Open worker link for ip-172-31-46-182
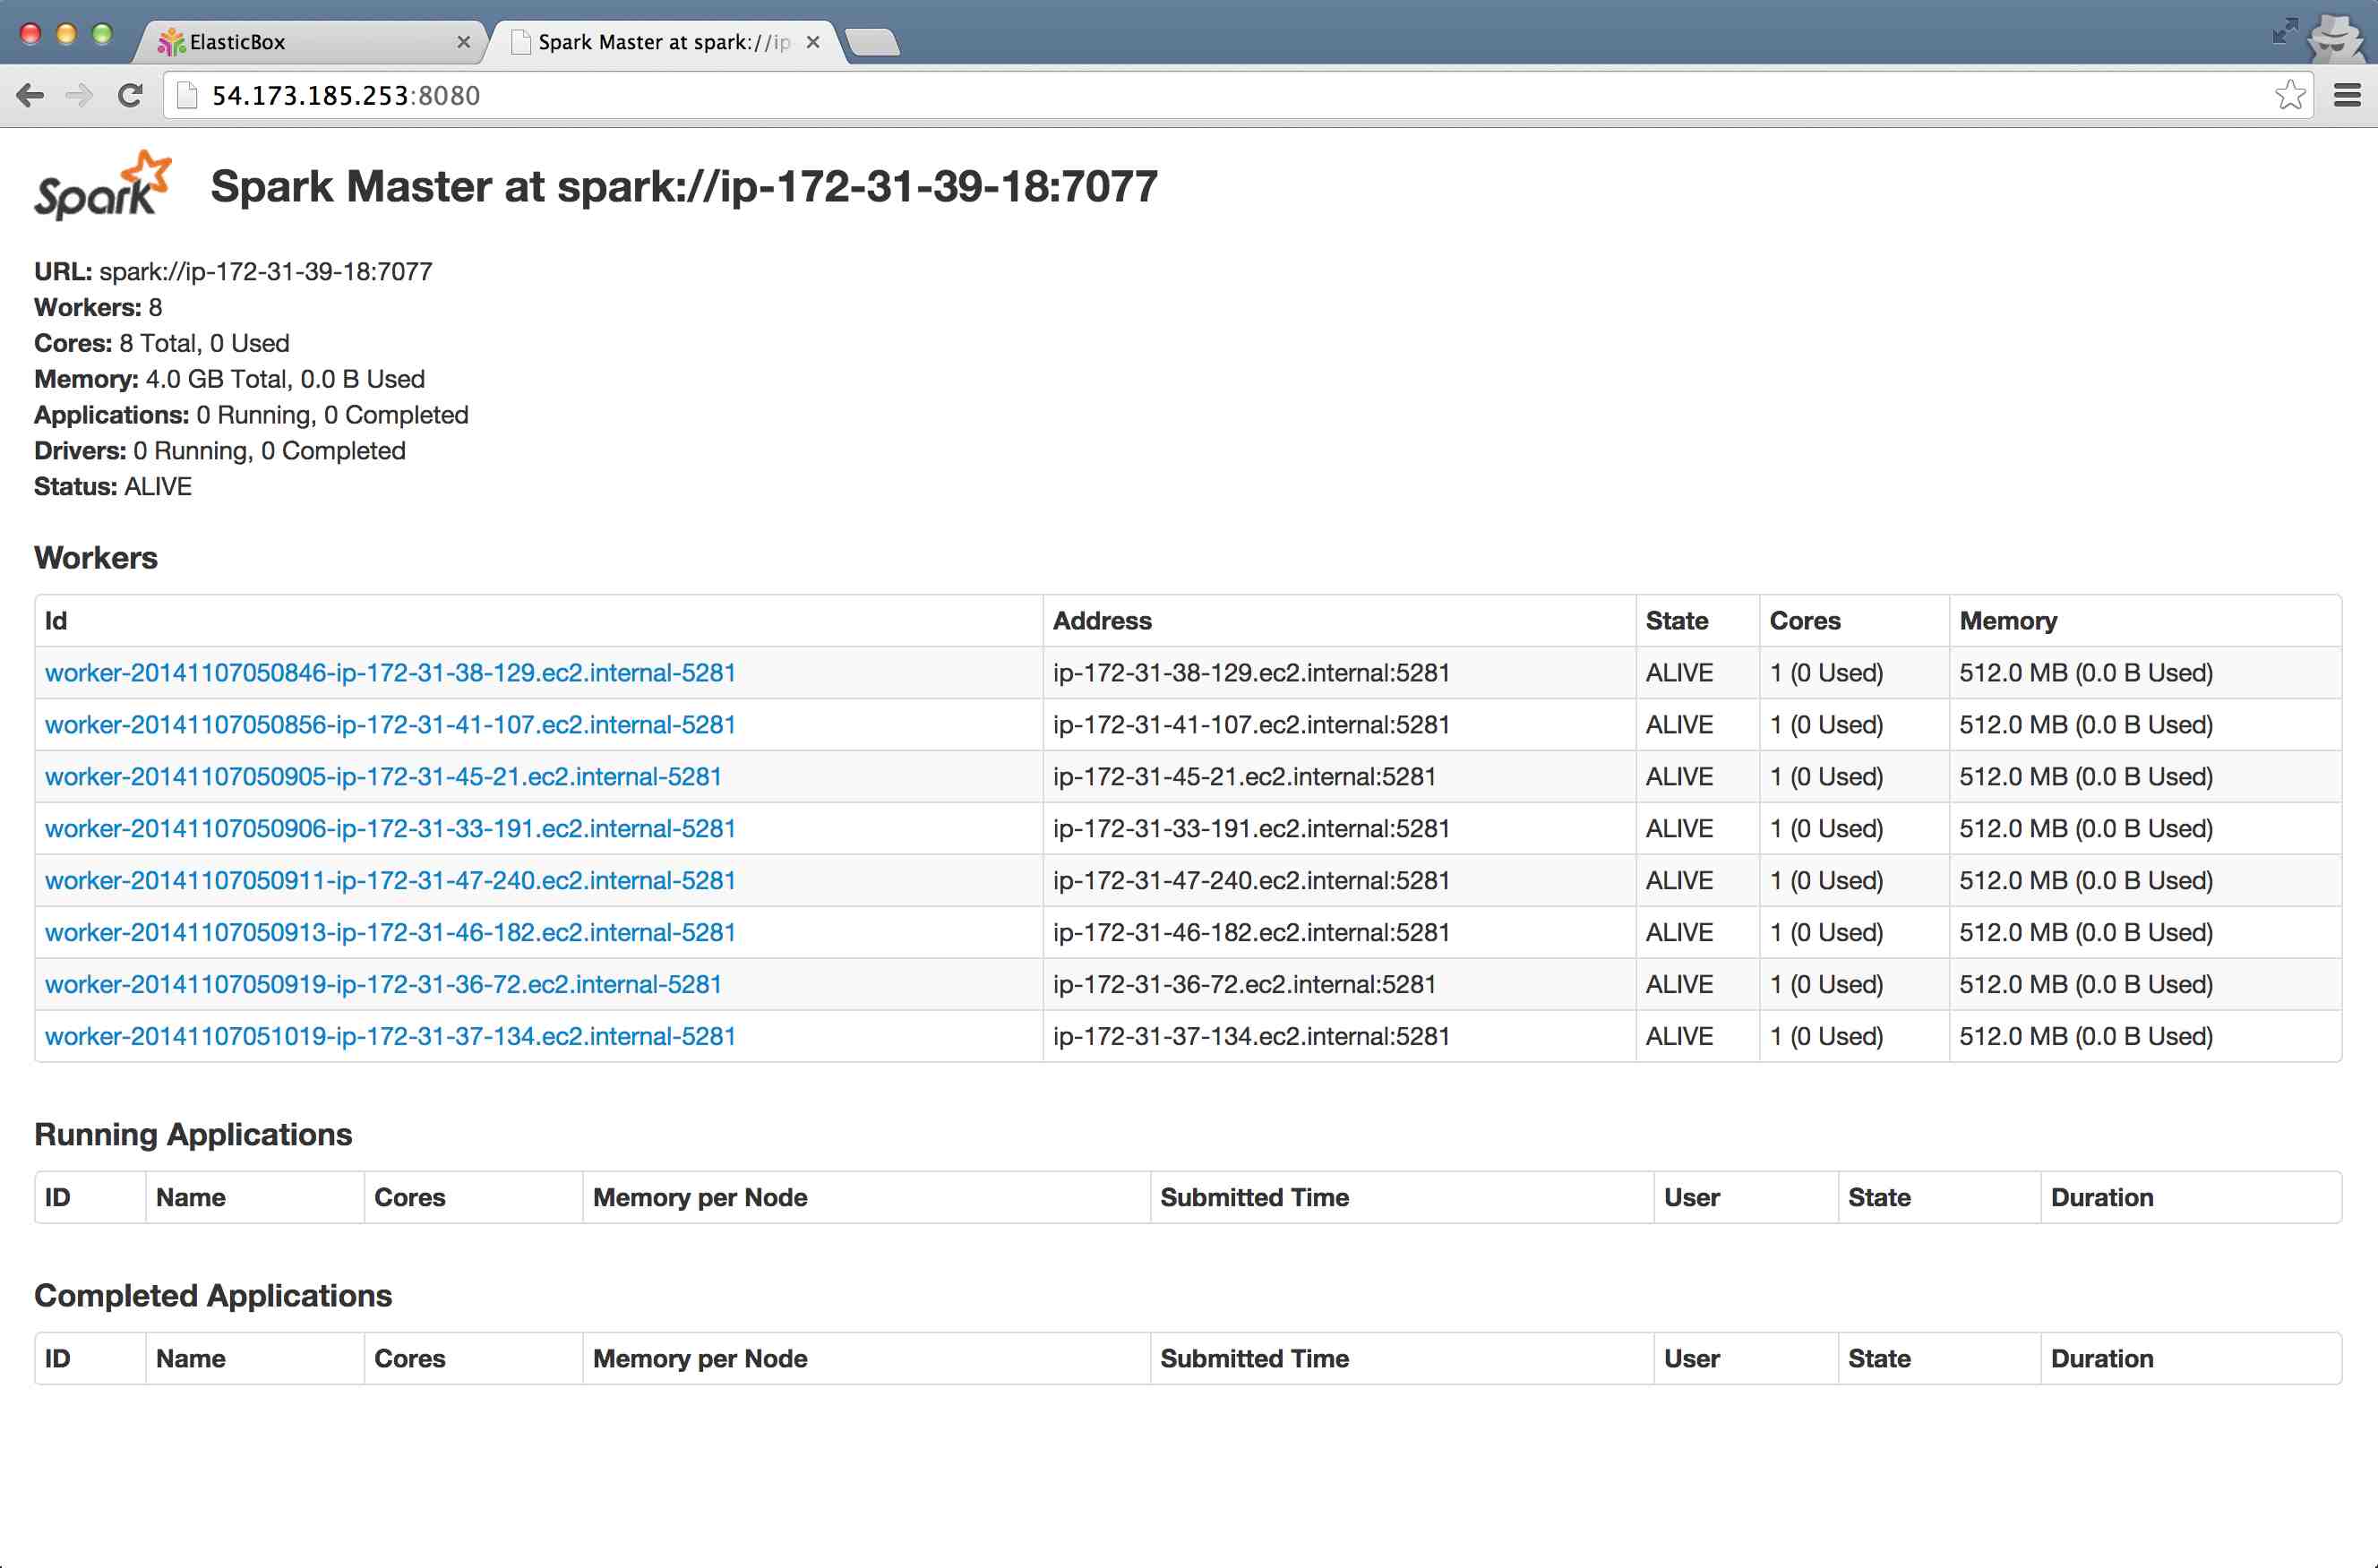 pyautogui.click(x=390, y=933)
